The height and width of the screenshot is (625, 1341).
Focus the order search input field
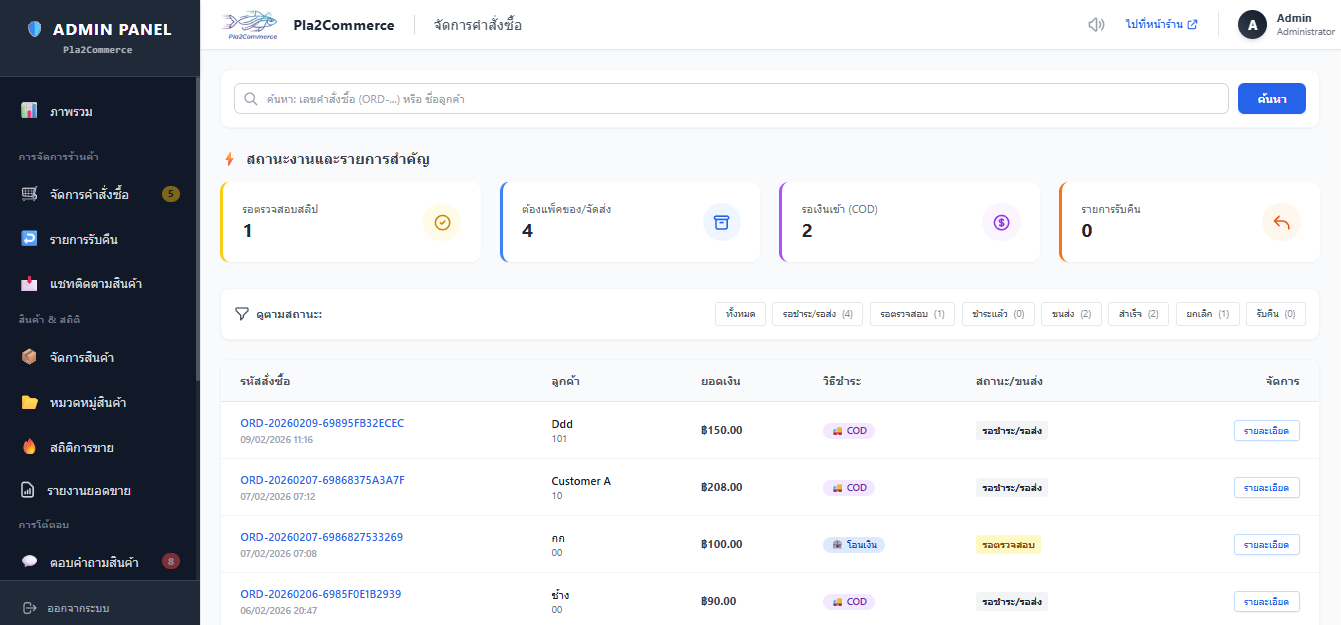coord(731,99)
